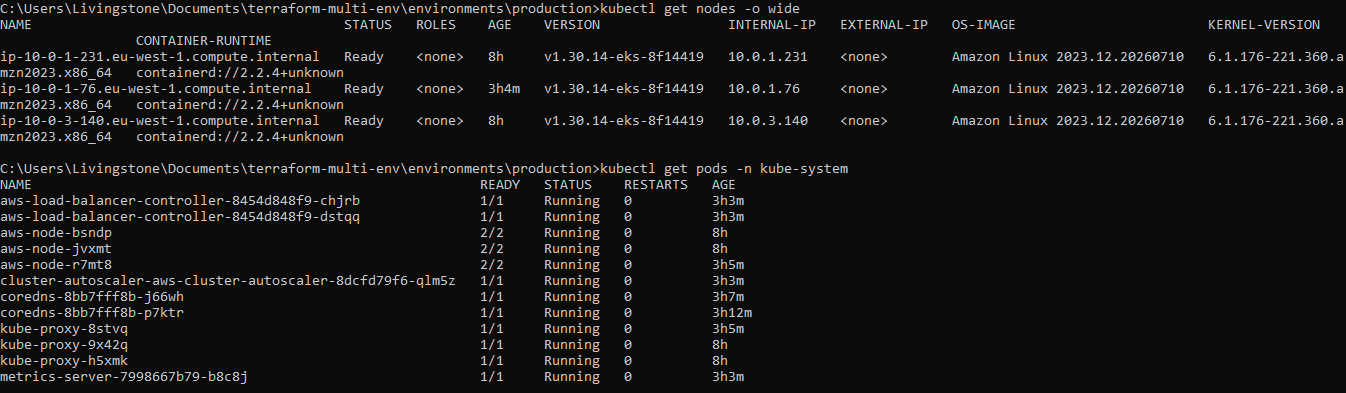Click the OS-IMAGE column header
This screenshot has height=393, width=1346.
tap(984, 25)
